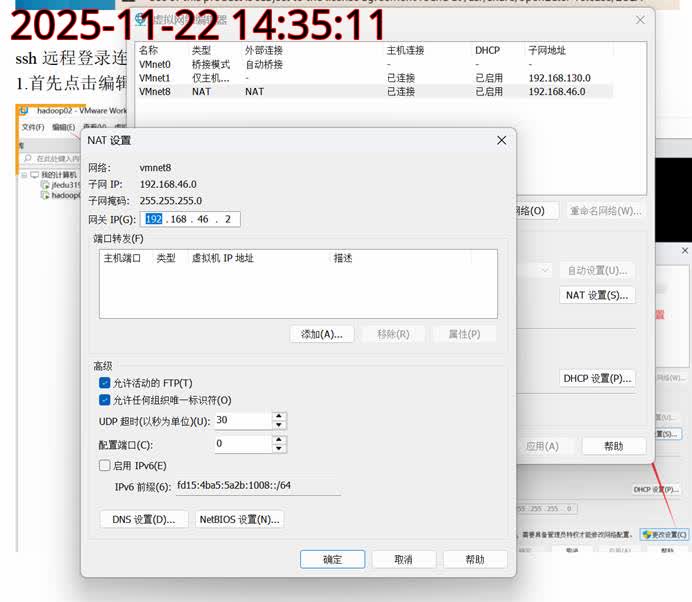Click the 我的计算机 computer icon

click(33, 175)
